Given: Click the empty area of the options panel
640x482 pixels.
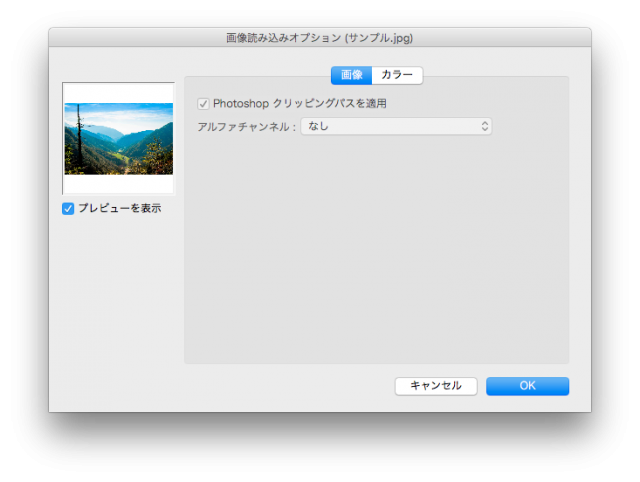Looking at the screenshot, I should click(x=376, y=250).
